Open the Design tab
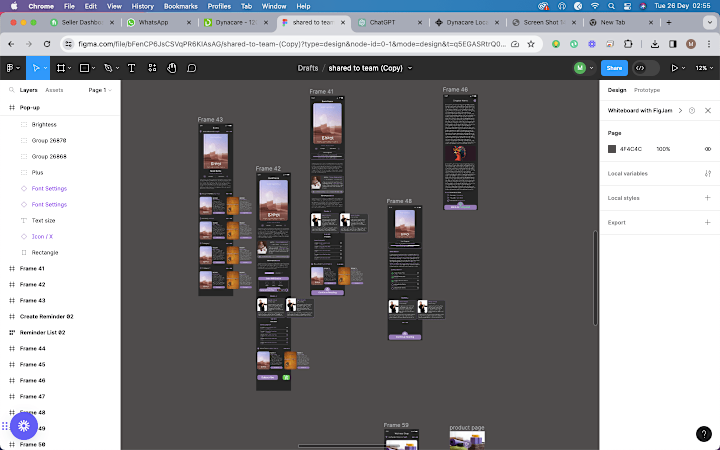Image resolution: width=720 pixels, height=450 pixels. click(x=617, y=90)
